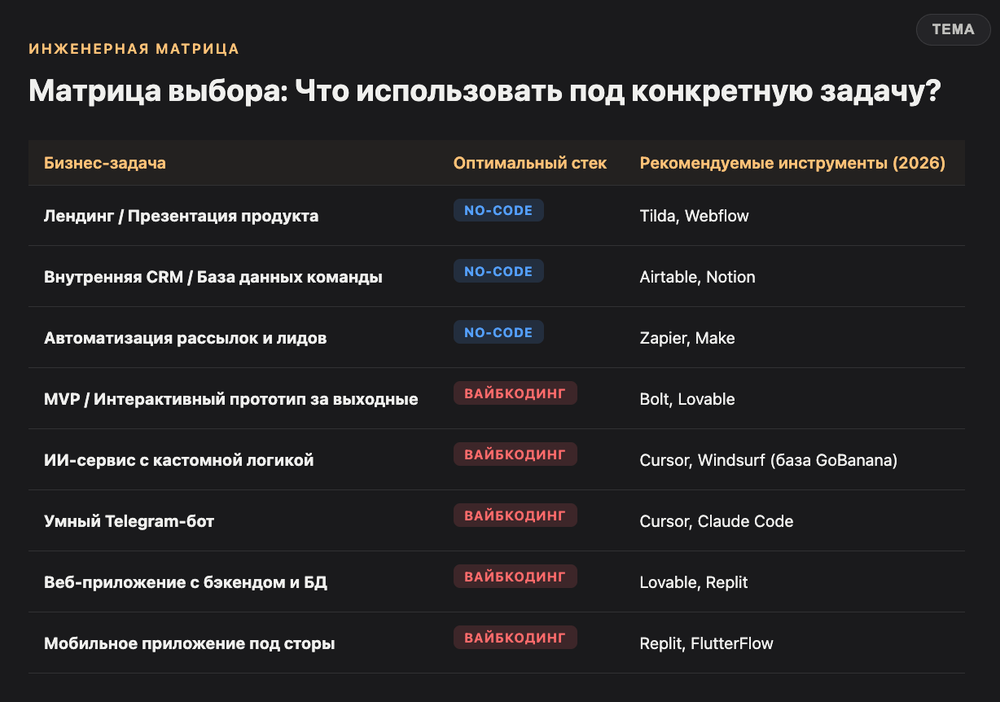This screenshot has width=1000, height=702.
Task: Click the 'Бизнес-задача' column header
Action: (x=105, y=163)
